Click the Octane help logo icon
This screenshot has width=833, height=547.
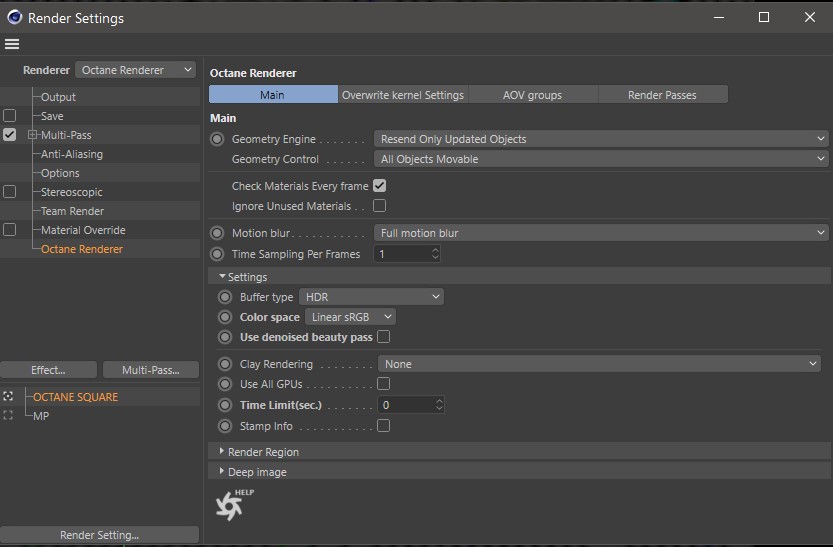pos(231,505)
